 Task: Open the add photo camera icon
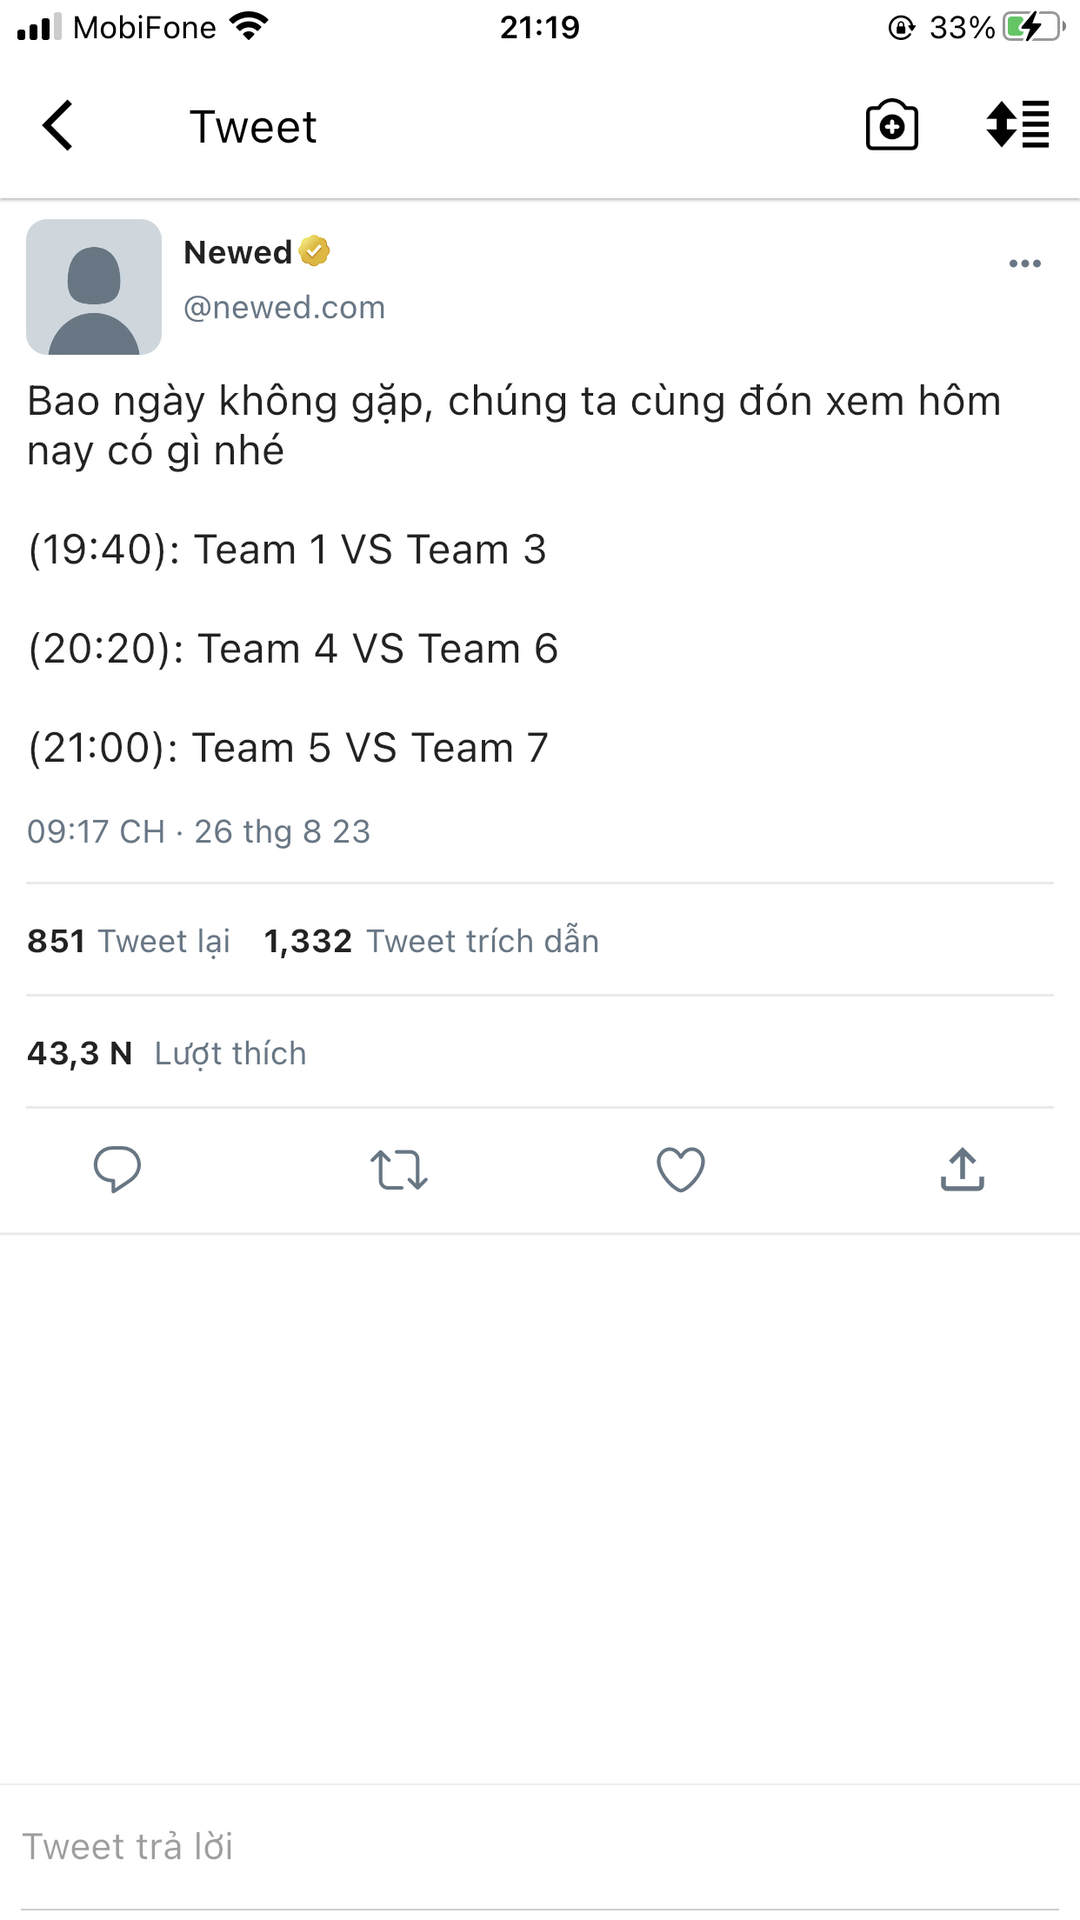(x=891, y=126)
